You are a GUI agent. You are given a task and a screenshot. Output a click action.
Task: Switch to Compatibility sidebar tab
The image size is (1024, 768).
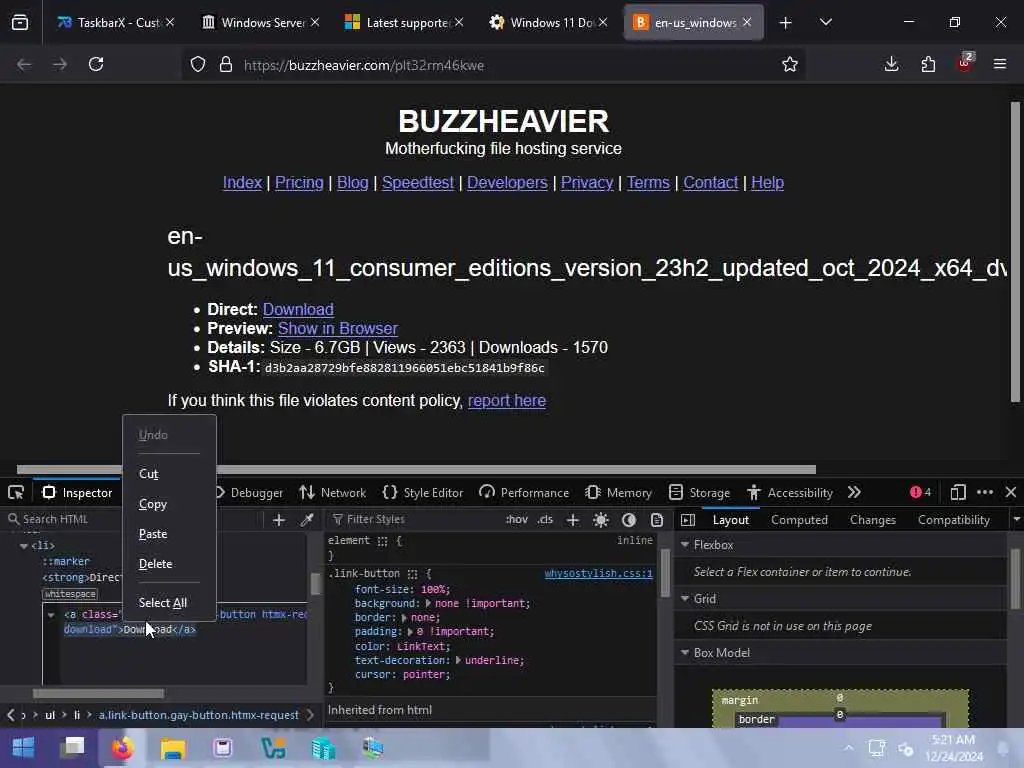[953, 520]
